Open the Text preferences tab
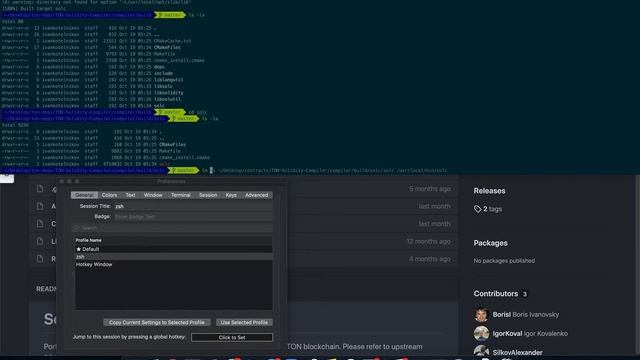The width and height of the screenshot is (640, 360). tap(130, 195)
